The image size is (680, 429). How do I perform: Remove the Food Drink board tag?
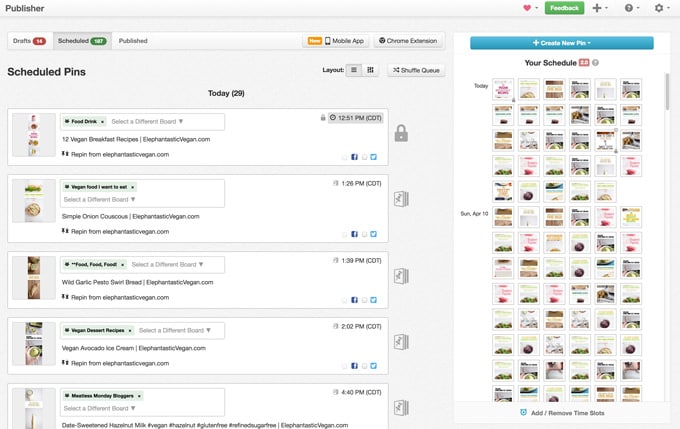[x=102, y=122]
